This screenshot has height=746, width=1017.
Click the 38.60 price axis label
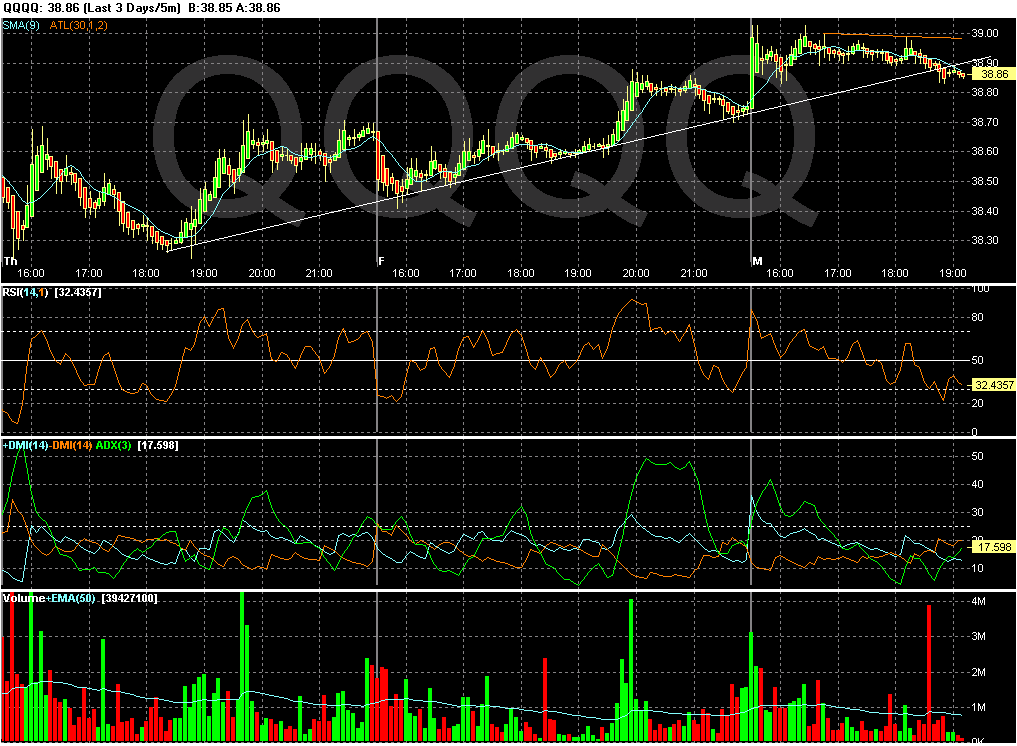point(985,152)
